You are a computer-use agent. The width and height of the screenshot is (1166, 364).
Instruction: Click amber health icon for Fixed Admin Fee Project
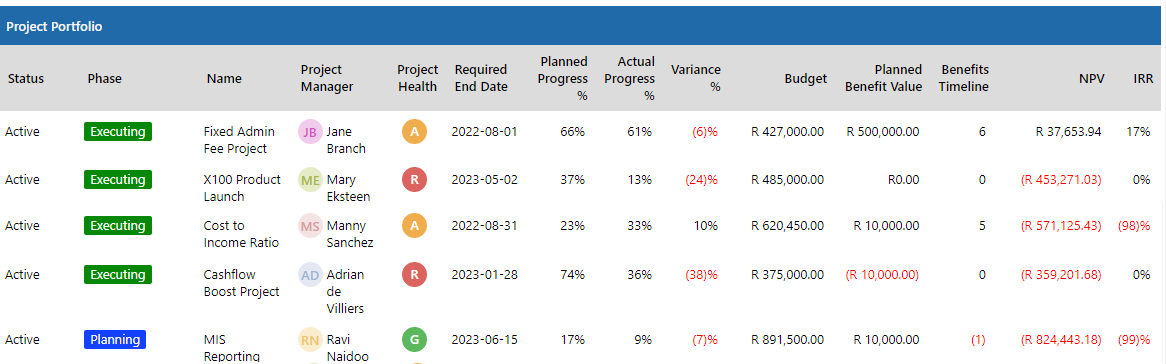(x=415, y=132)
